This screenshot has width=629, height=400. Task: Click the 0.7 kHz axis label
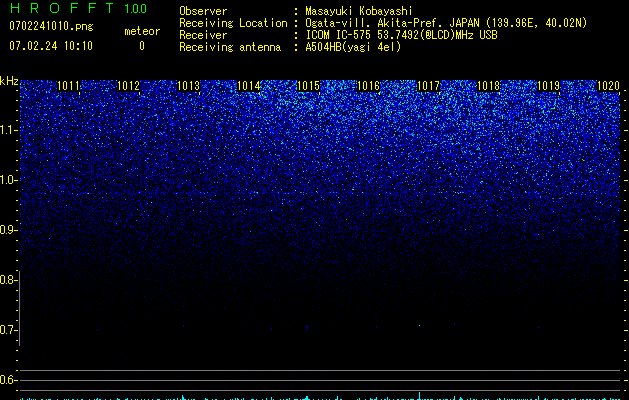click(8, 330)
